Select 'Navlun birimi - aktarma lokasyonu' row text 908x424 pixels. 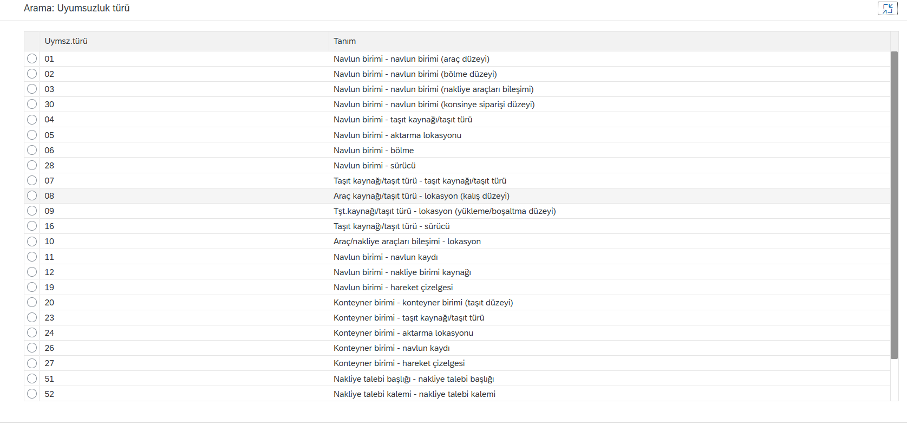(397, 135)
